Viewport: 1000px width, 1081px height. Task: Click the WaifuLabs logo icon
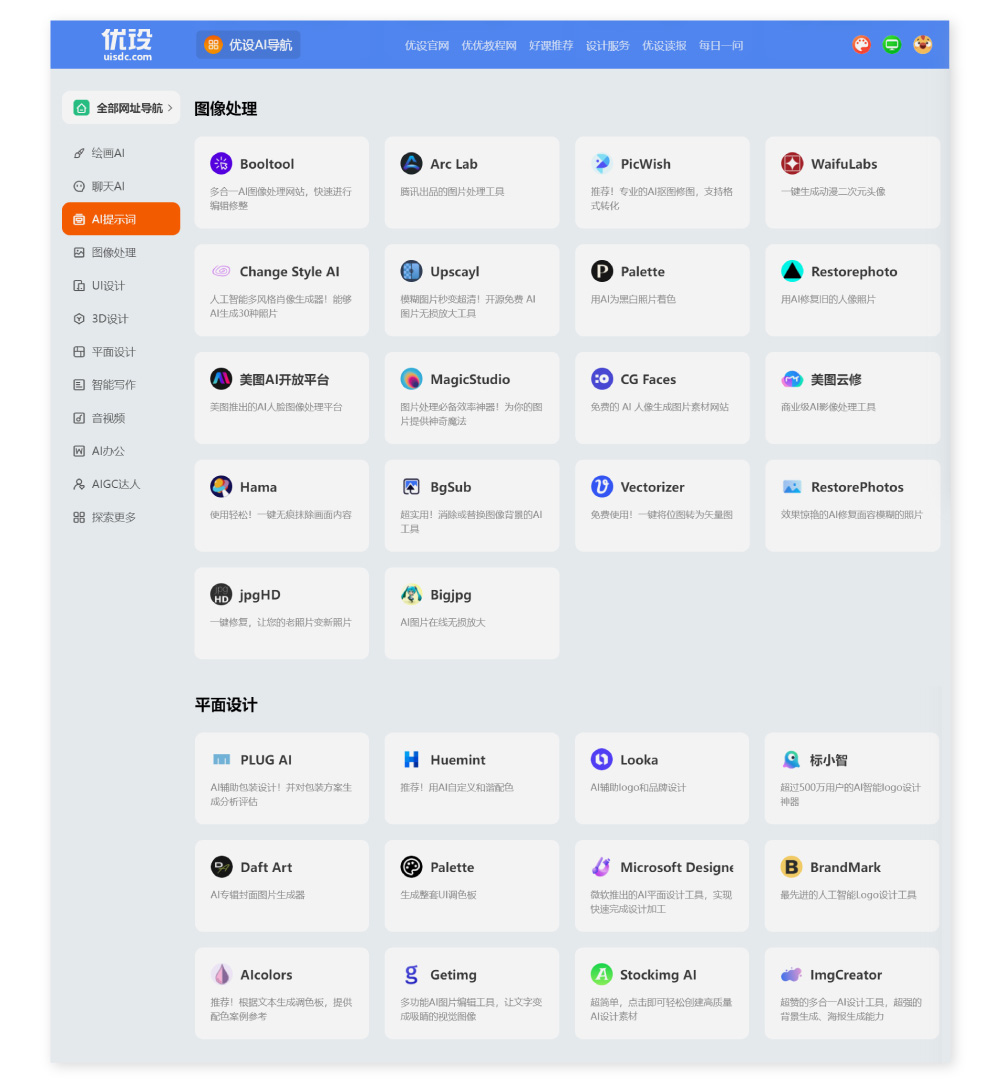point(792,163)
